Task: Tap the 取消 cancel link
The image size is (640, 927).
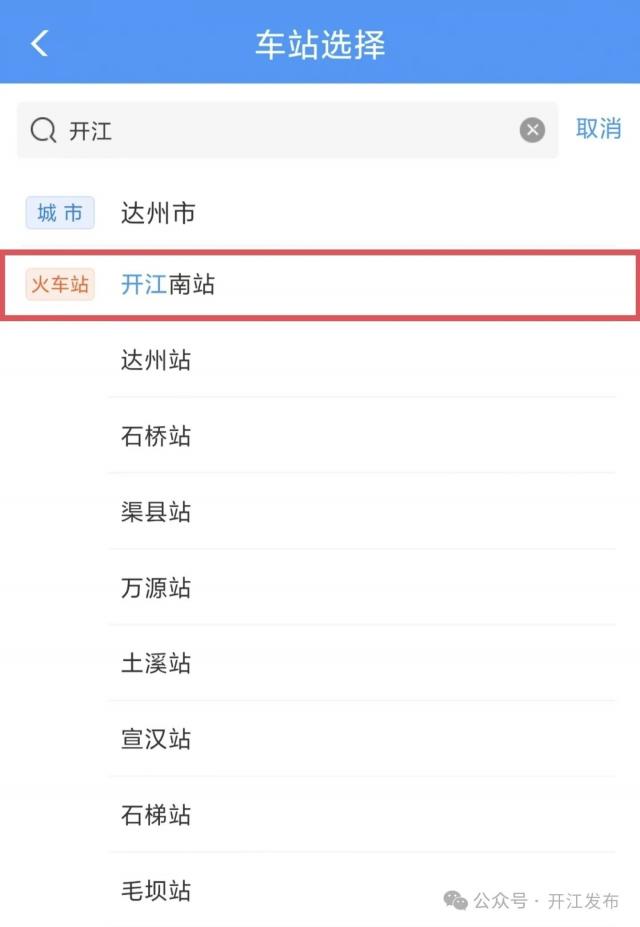Action: 598,129
